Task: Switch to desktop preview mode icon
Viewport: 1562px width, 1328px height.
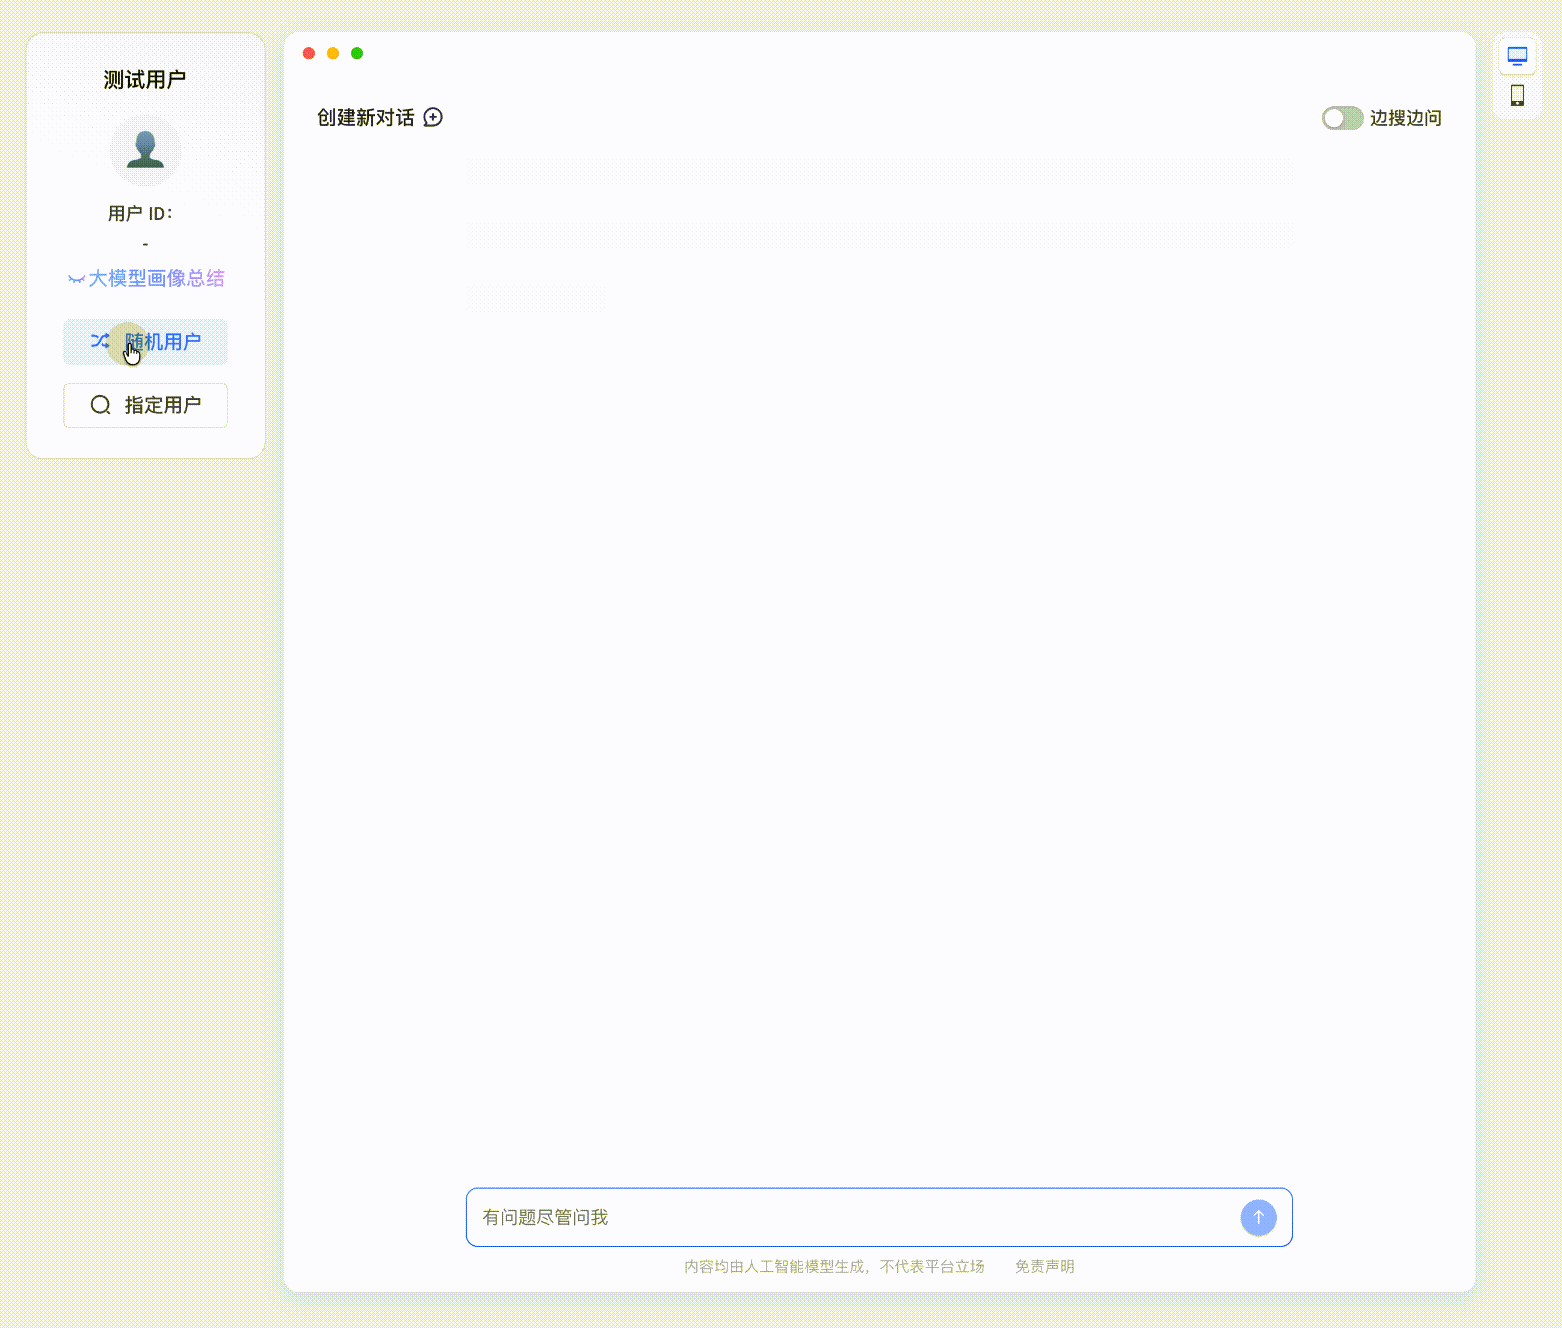Action: [x=1517, y=56]
